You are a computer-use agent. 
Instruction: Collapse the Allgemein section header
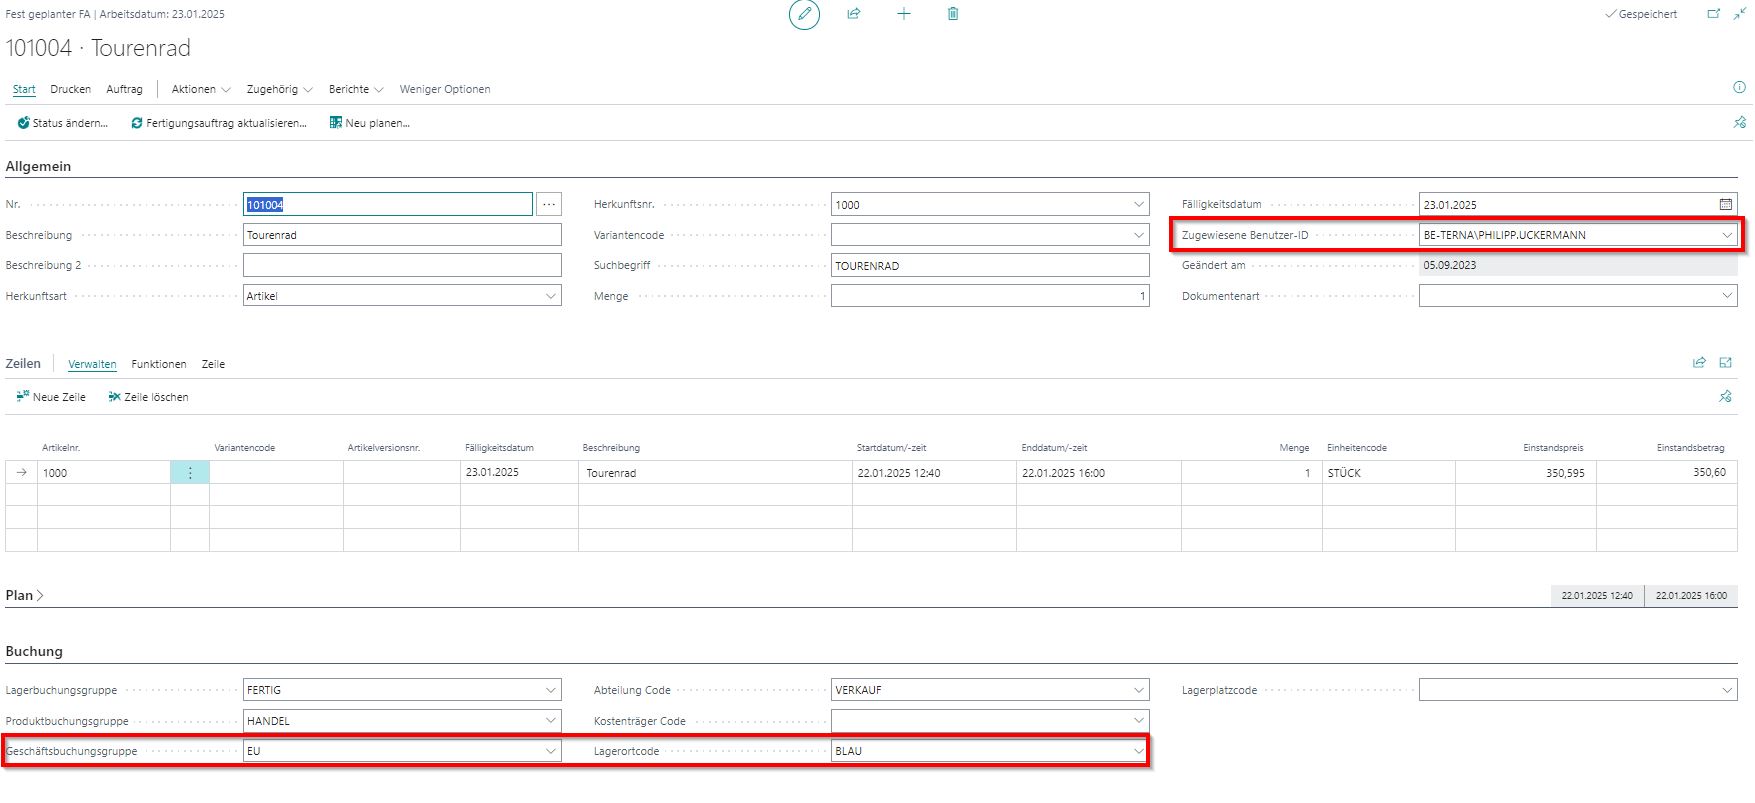coord(38,166)
